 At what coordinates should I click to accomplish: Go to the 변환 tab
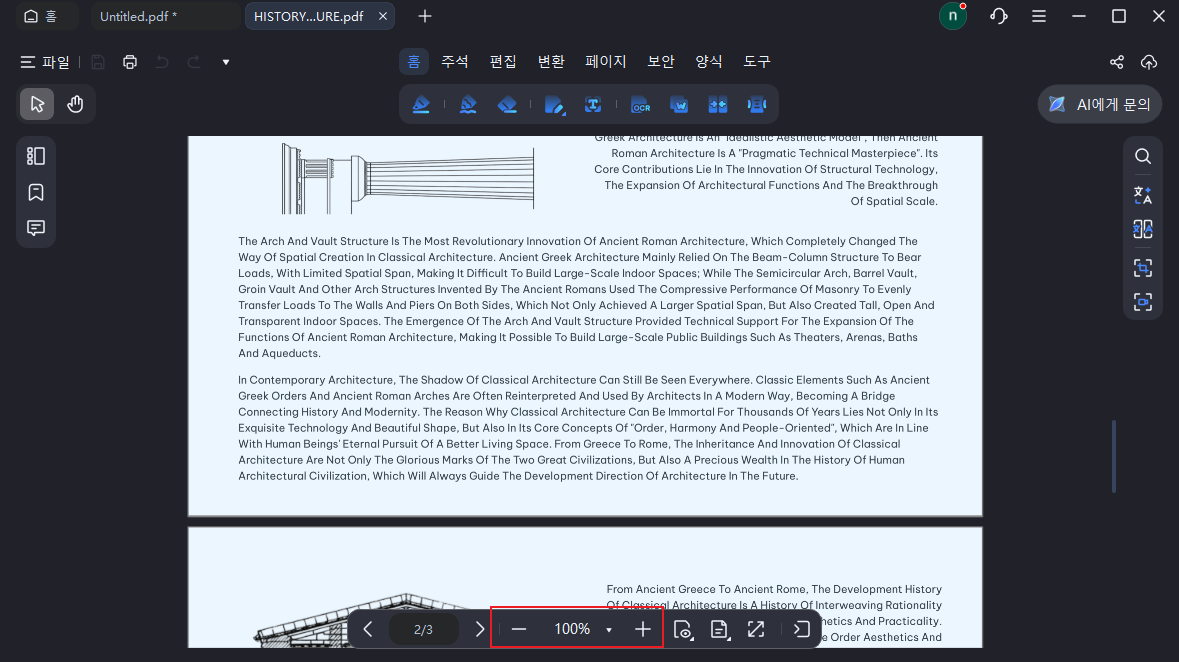tap(551, 62)
